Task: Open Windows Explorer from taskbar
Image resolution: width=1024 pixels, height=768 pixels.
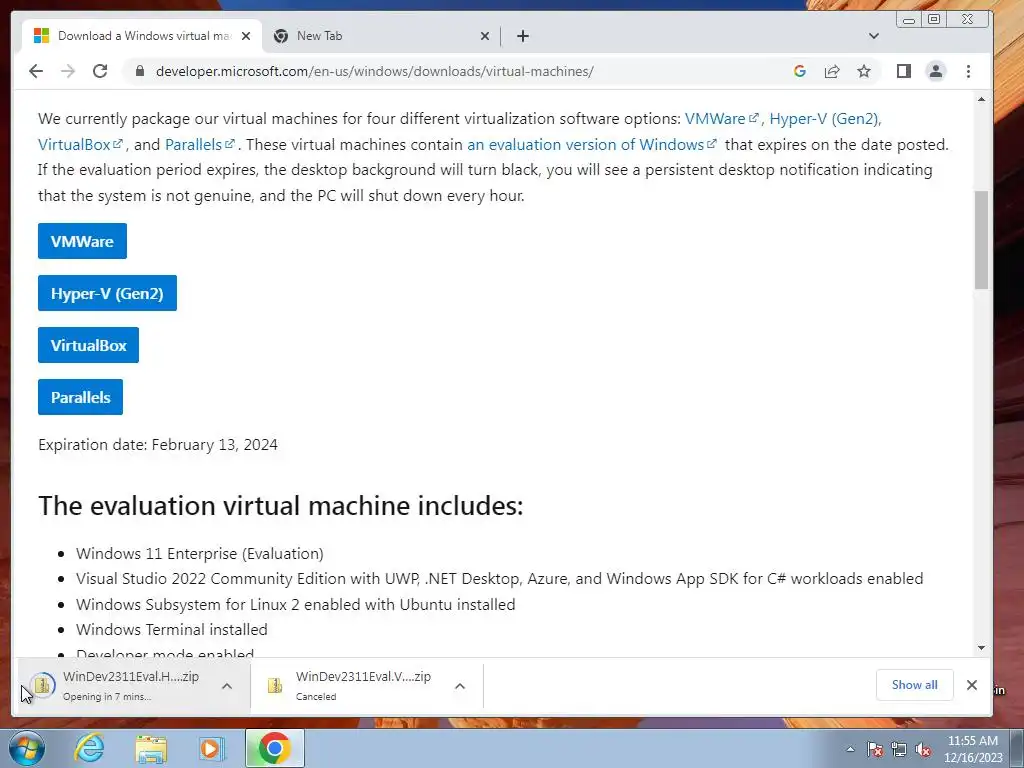Action: tap(151, 748)
